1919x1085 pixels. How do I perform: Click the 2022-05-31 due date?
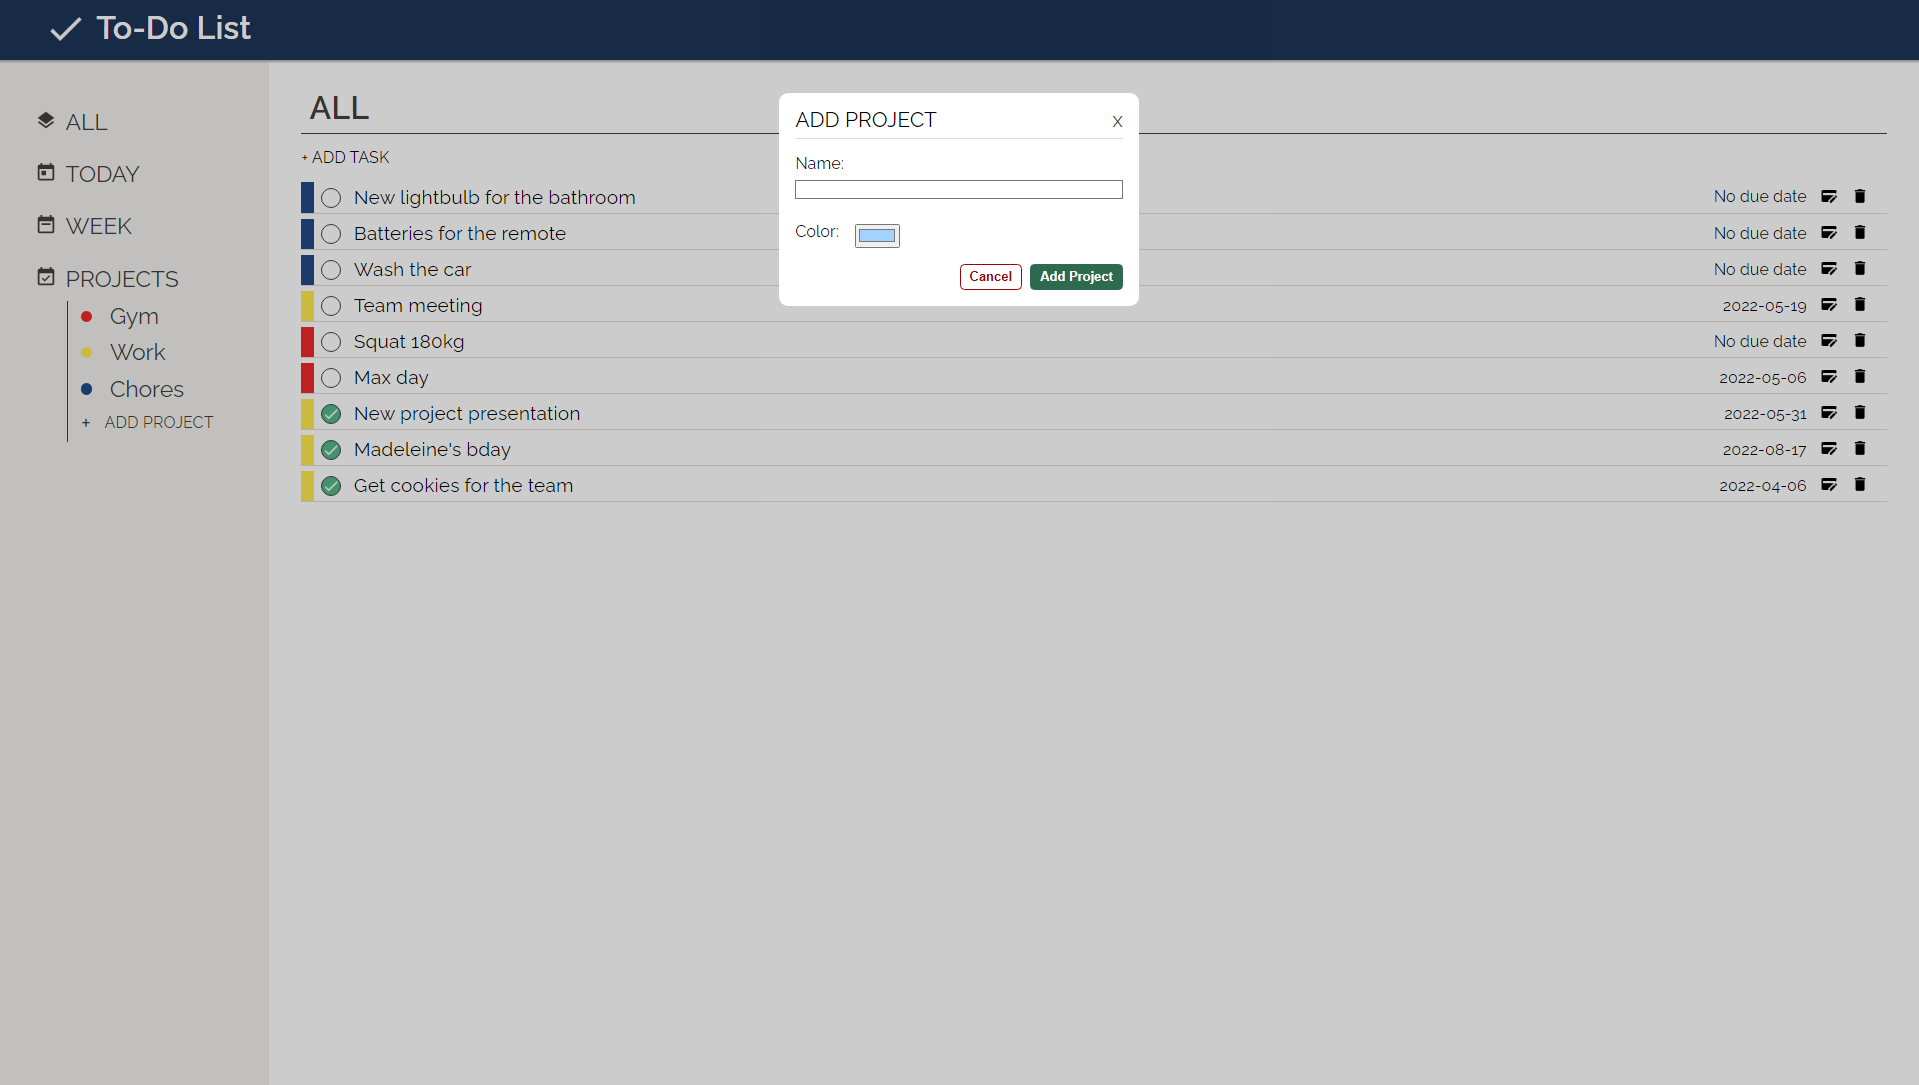[x=1765, y=414]
